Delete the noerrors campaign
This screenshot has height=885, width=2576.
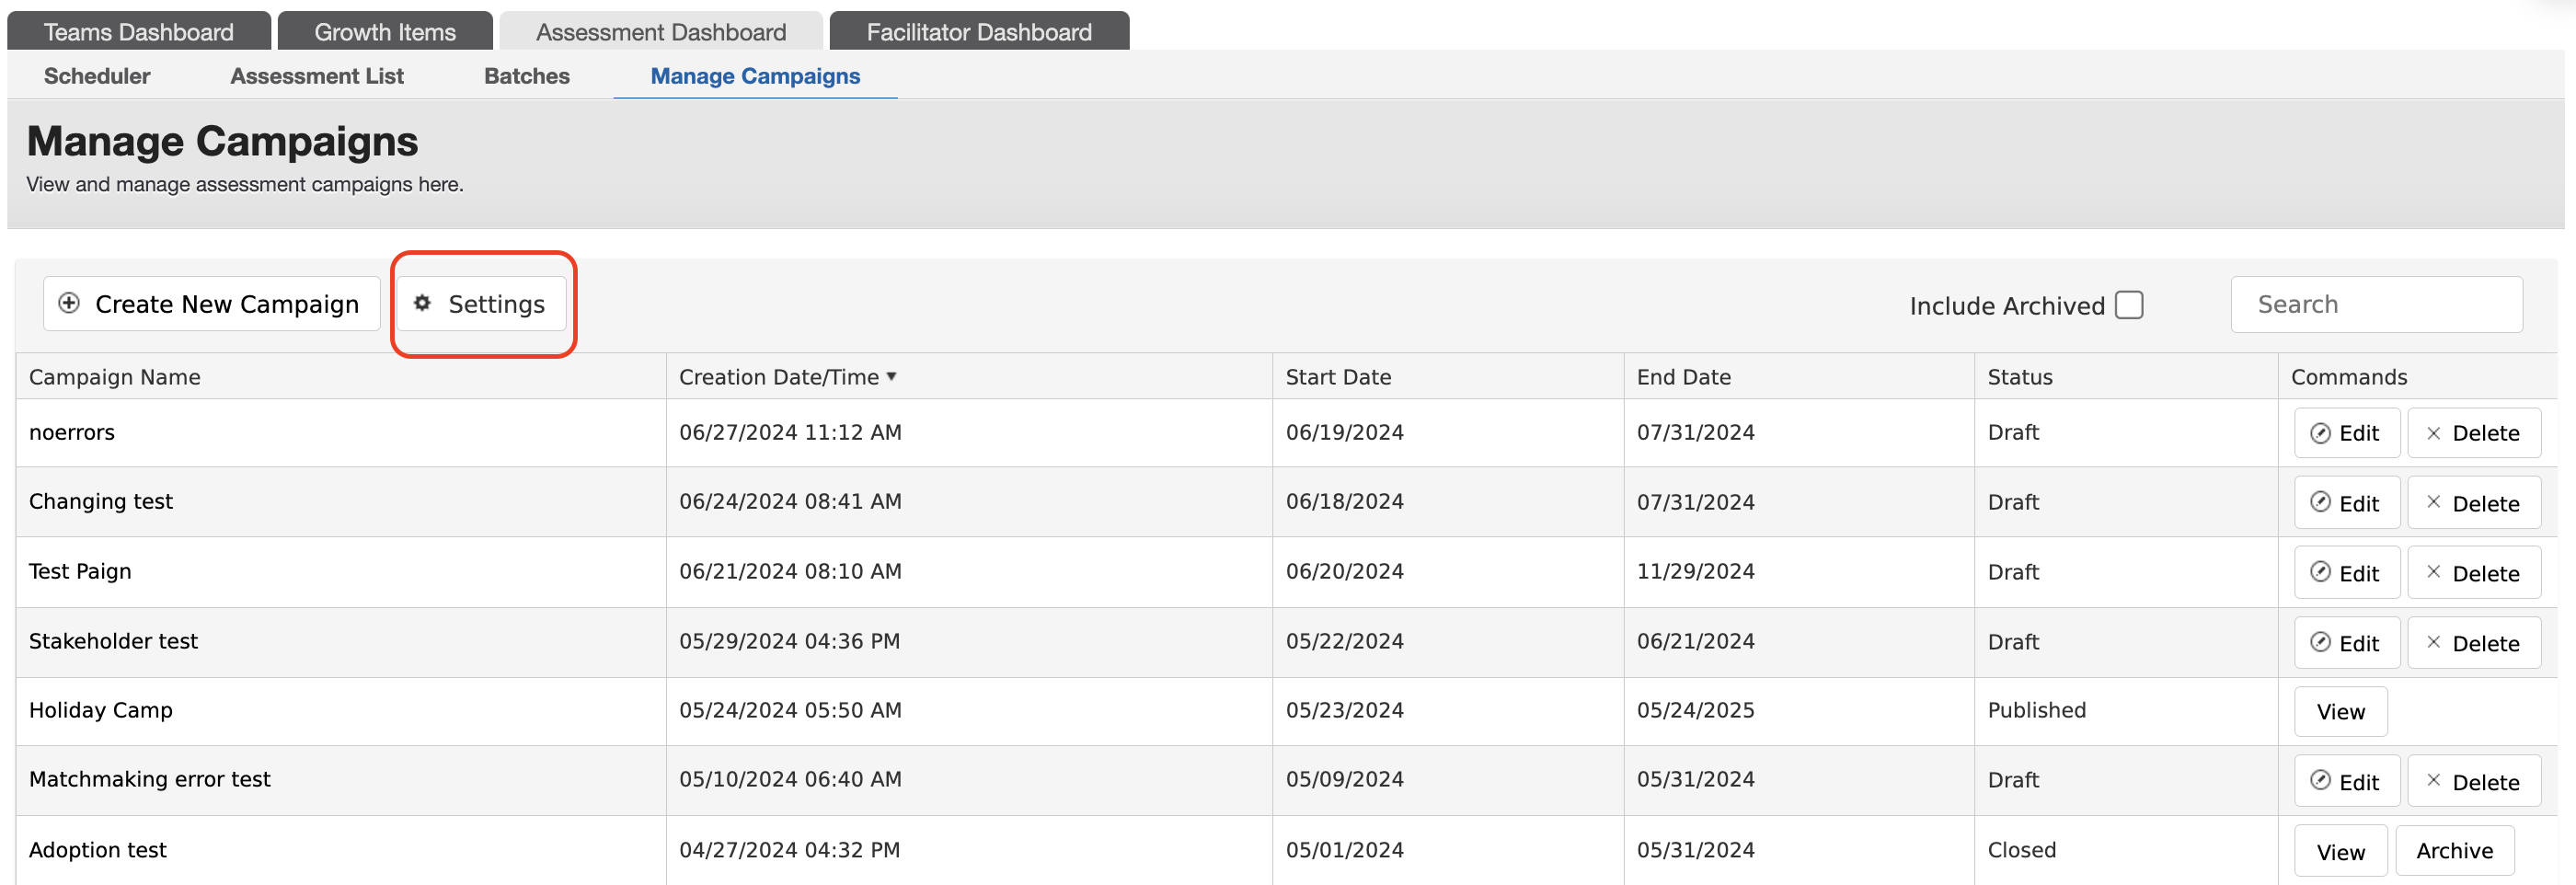tap(2473, 433)
